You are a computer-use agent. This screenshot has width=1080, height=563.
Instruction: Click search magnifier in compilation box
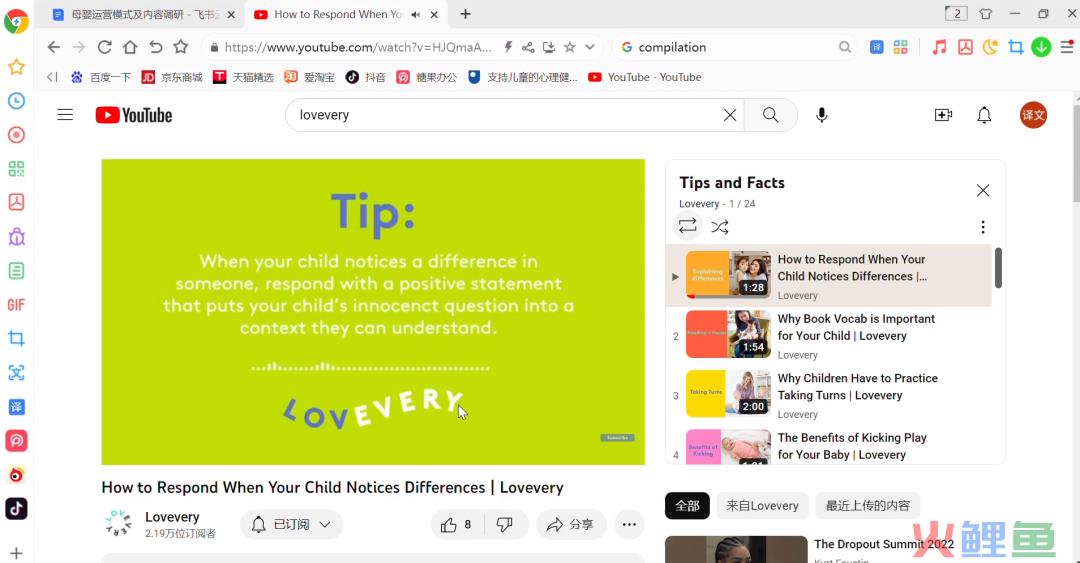pyautogui.click(x=844, y=47)
